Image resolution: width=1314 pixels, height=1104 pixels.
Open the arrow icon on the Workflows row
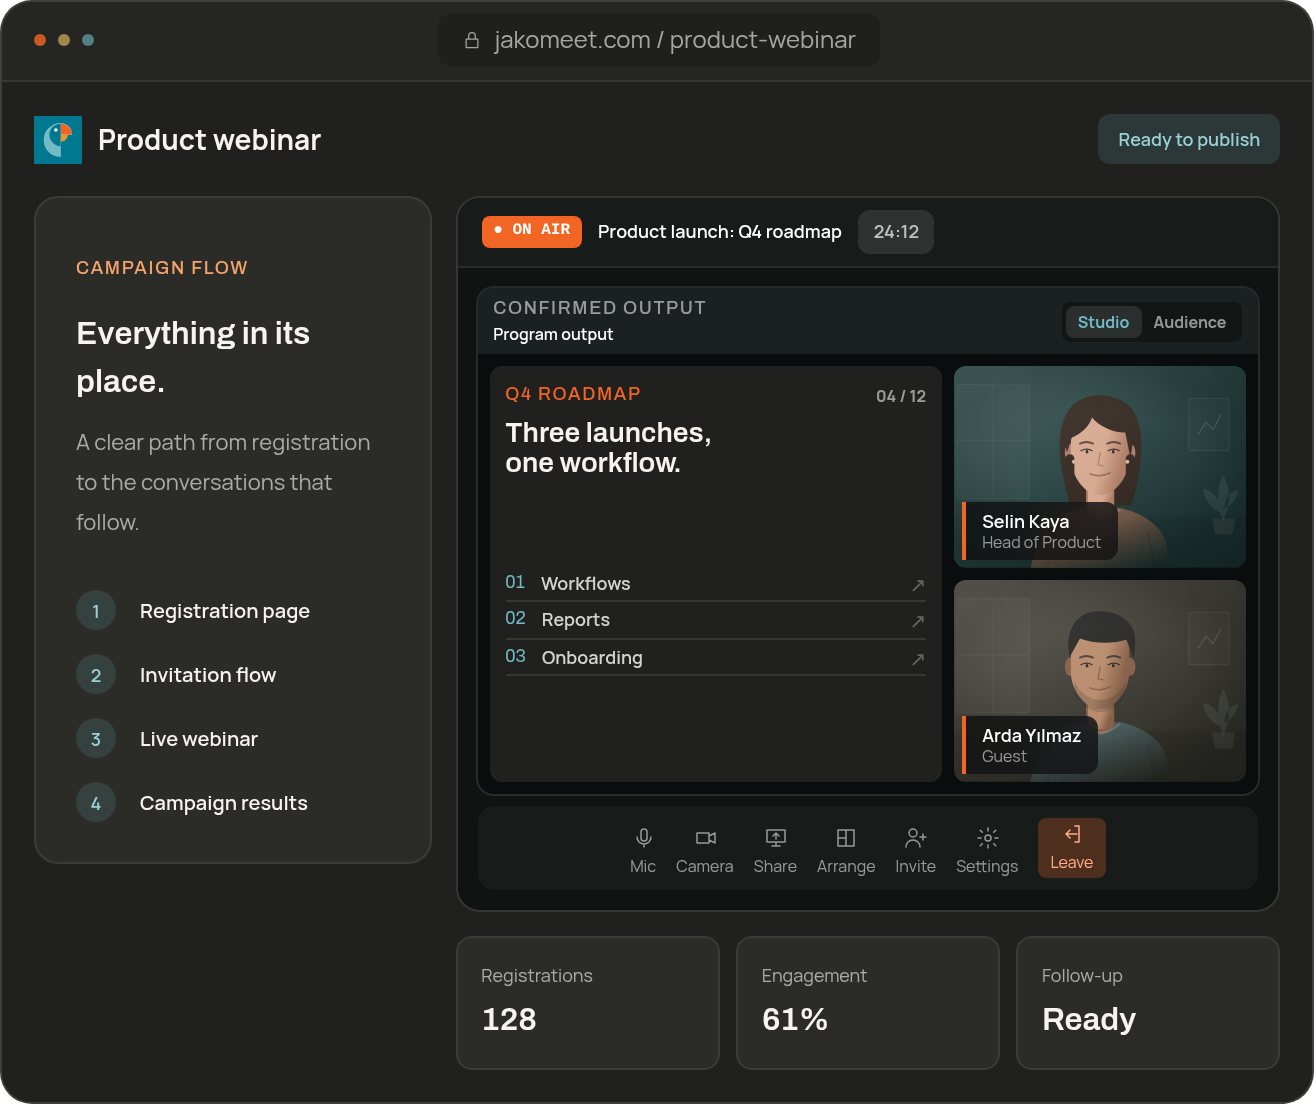(x=918, y=585)
